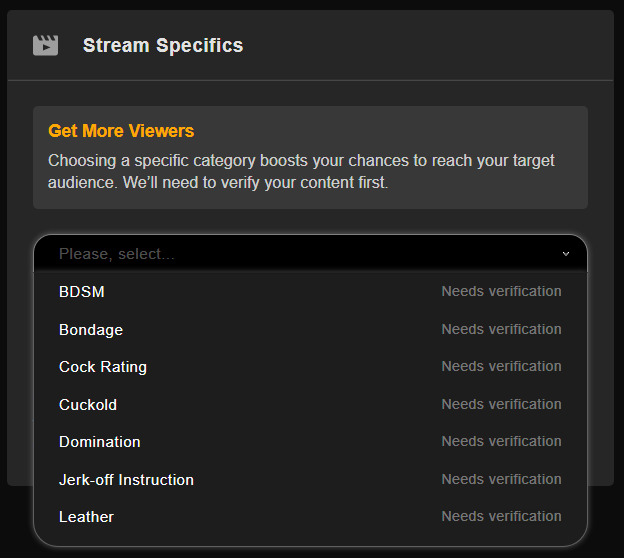
Task: Click the "Get More Viewers" heading
Action: pos(121,131)
